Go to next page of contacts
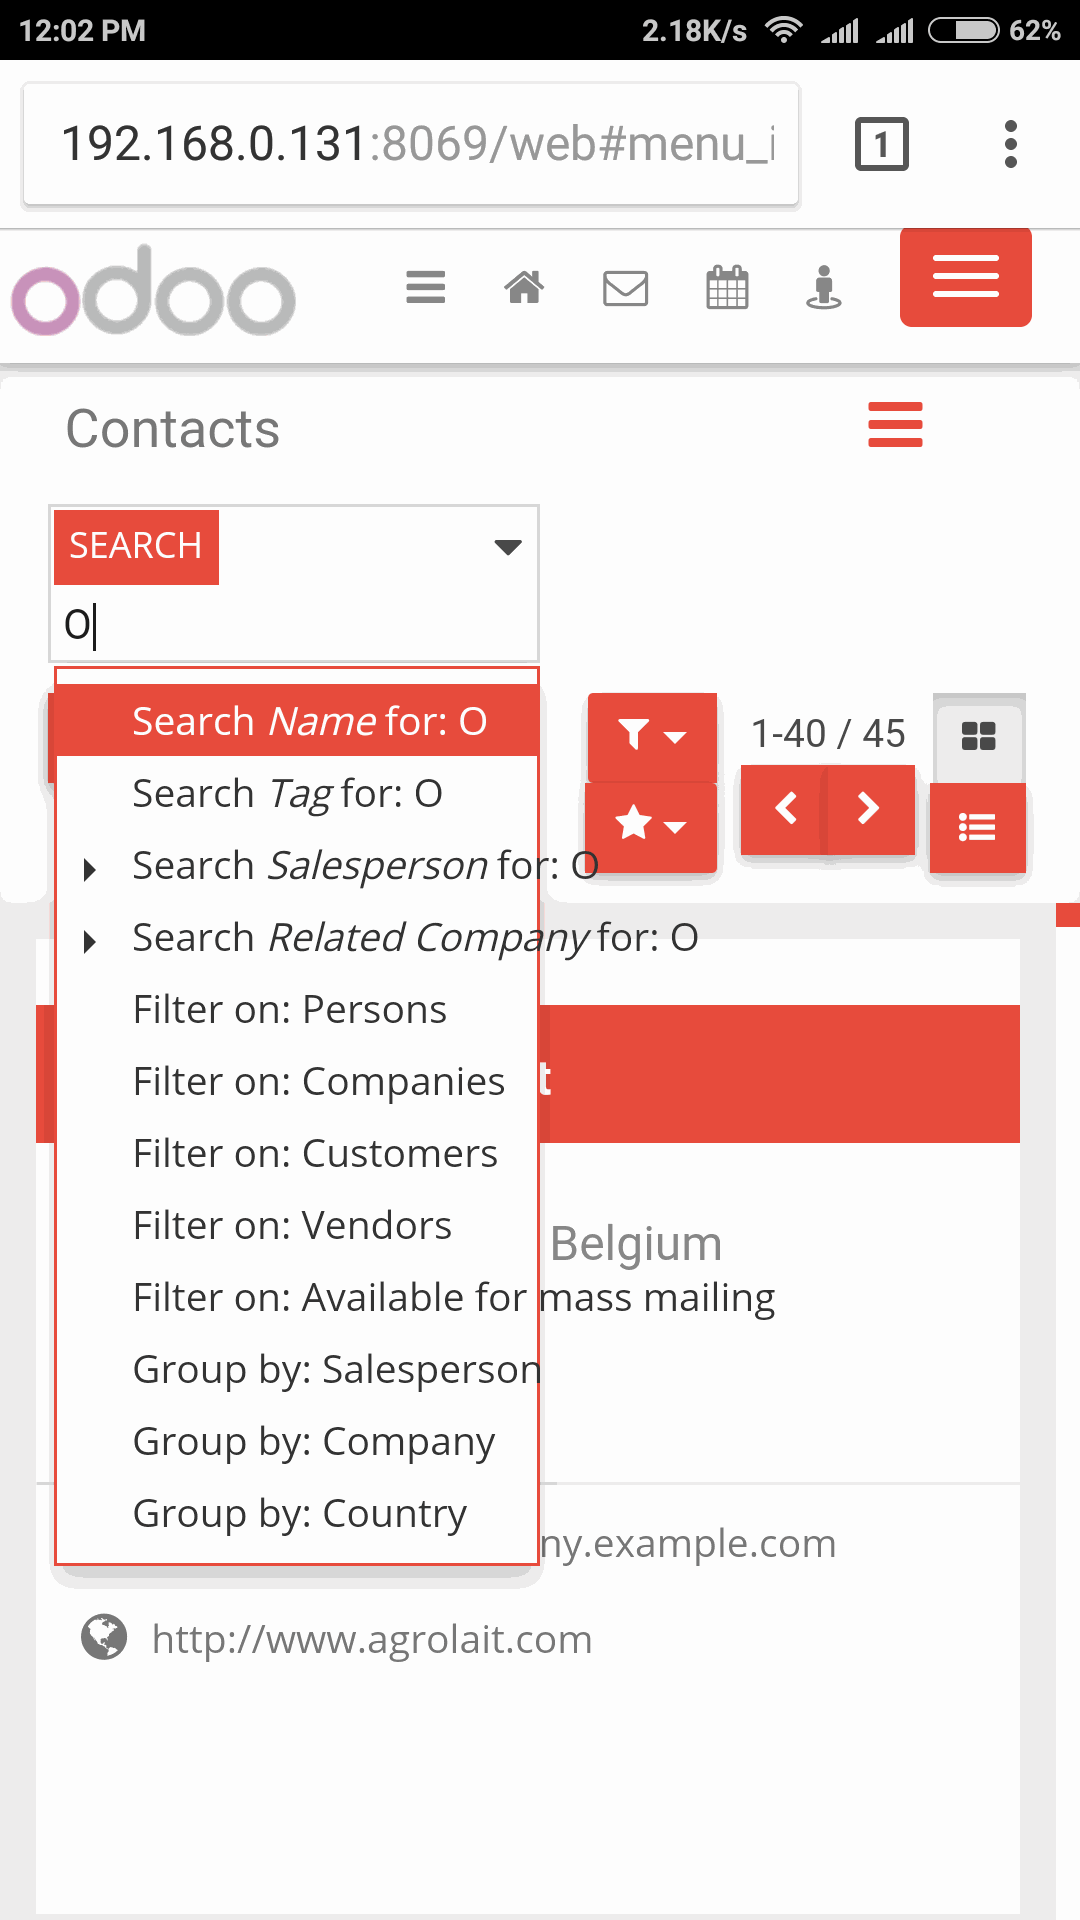The image size is (1080, 1920). pos(869,808)
